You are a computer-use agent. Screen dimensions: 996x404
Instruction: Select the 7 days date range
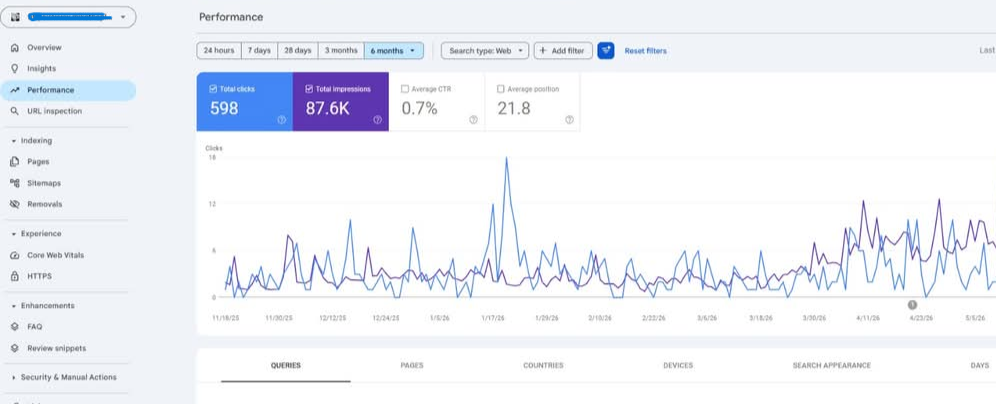(259, 51)
